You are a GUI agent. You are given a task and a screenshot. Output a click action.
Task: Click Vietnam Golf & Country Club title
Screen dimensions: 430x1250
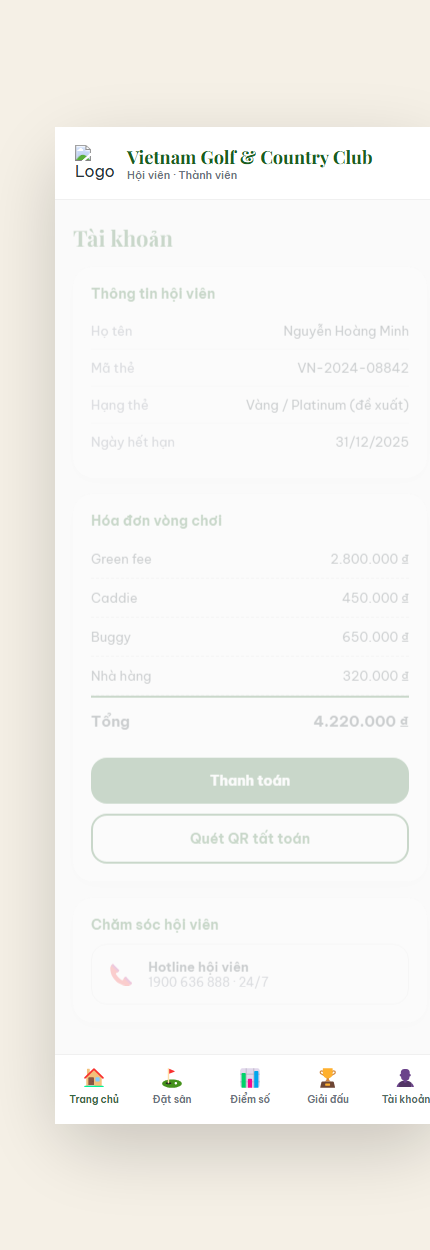pyautogui.click(x=250, y=157)
